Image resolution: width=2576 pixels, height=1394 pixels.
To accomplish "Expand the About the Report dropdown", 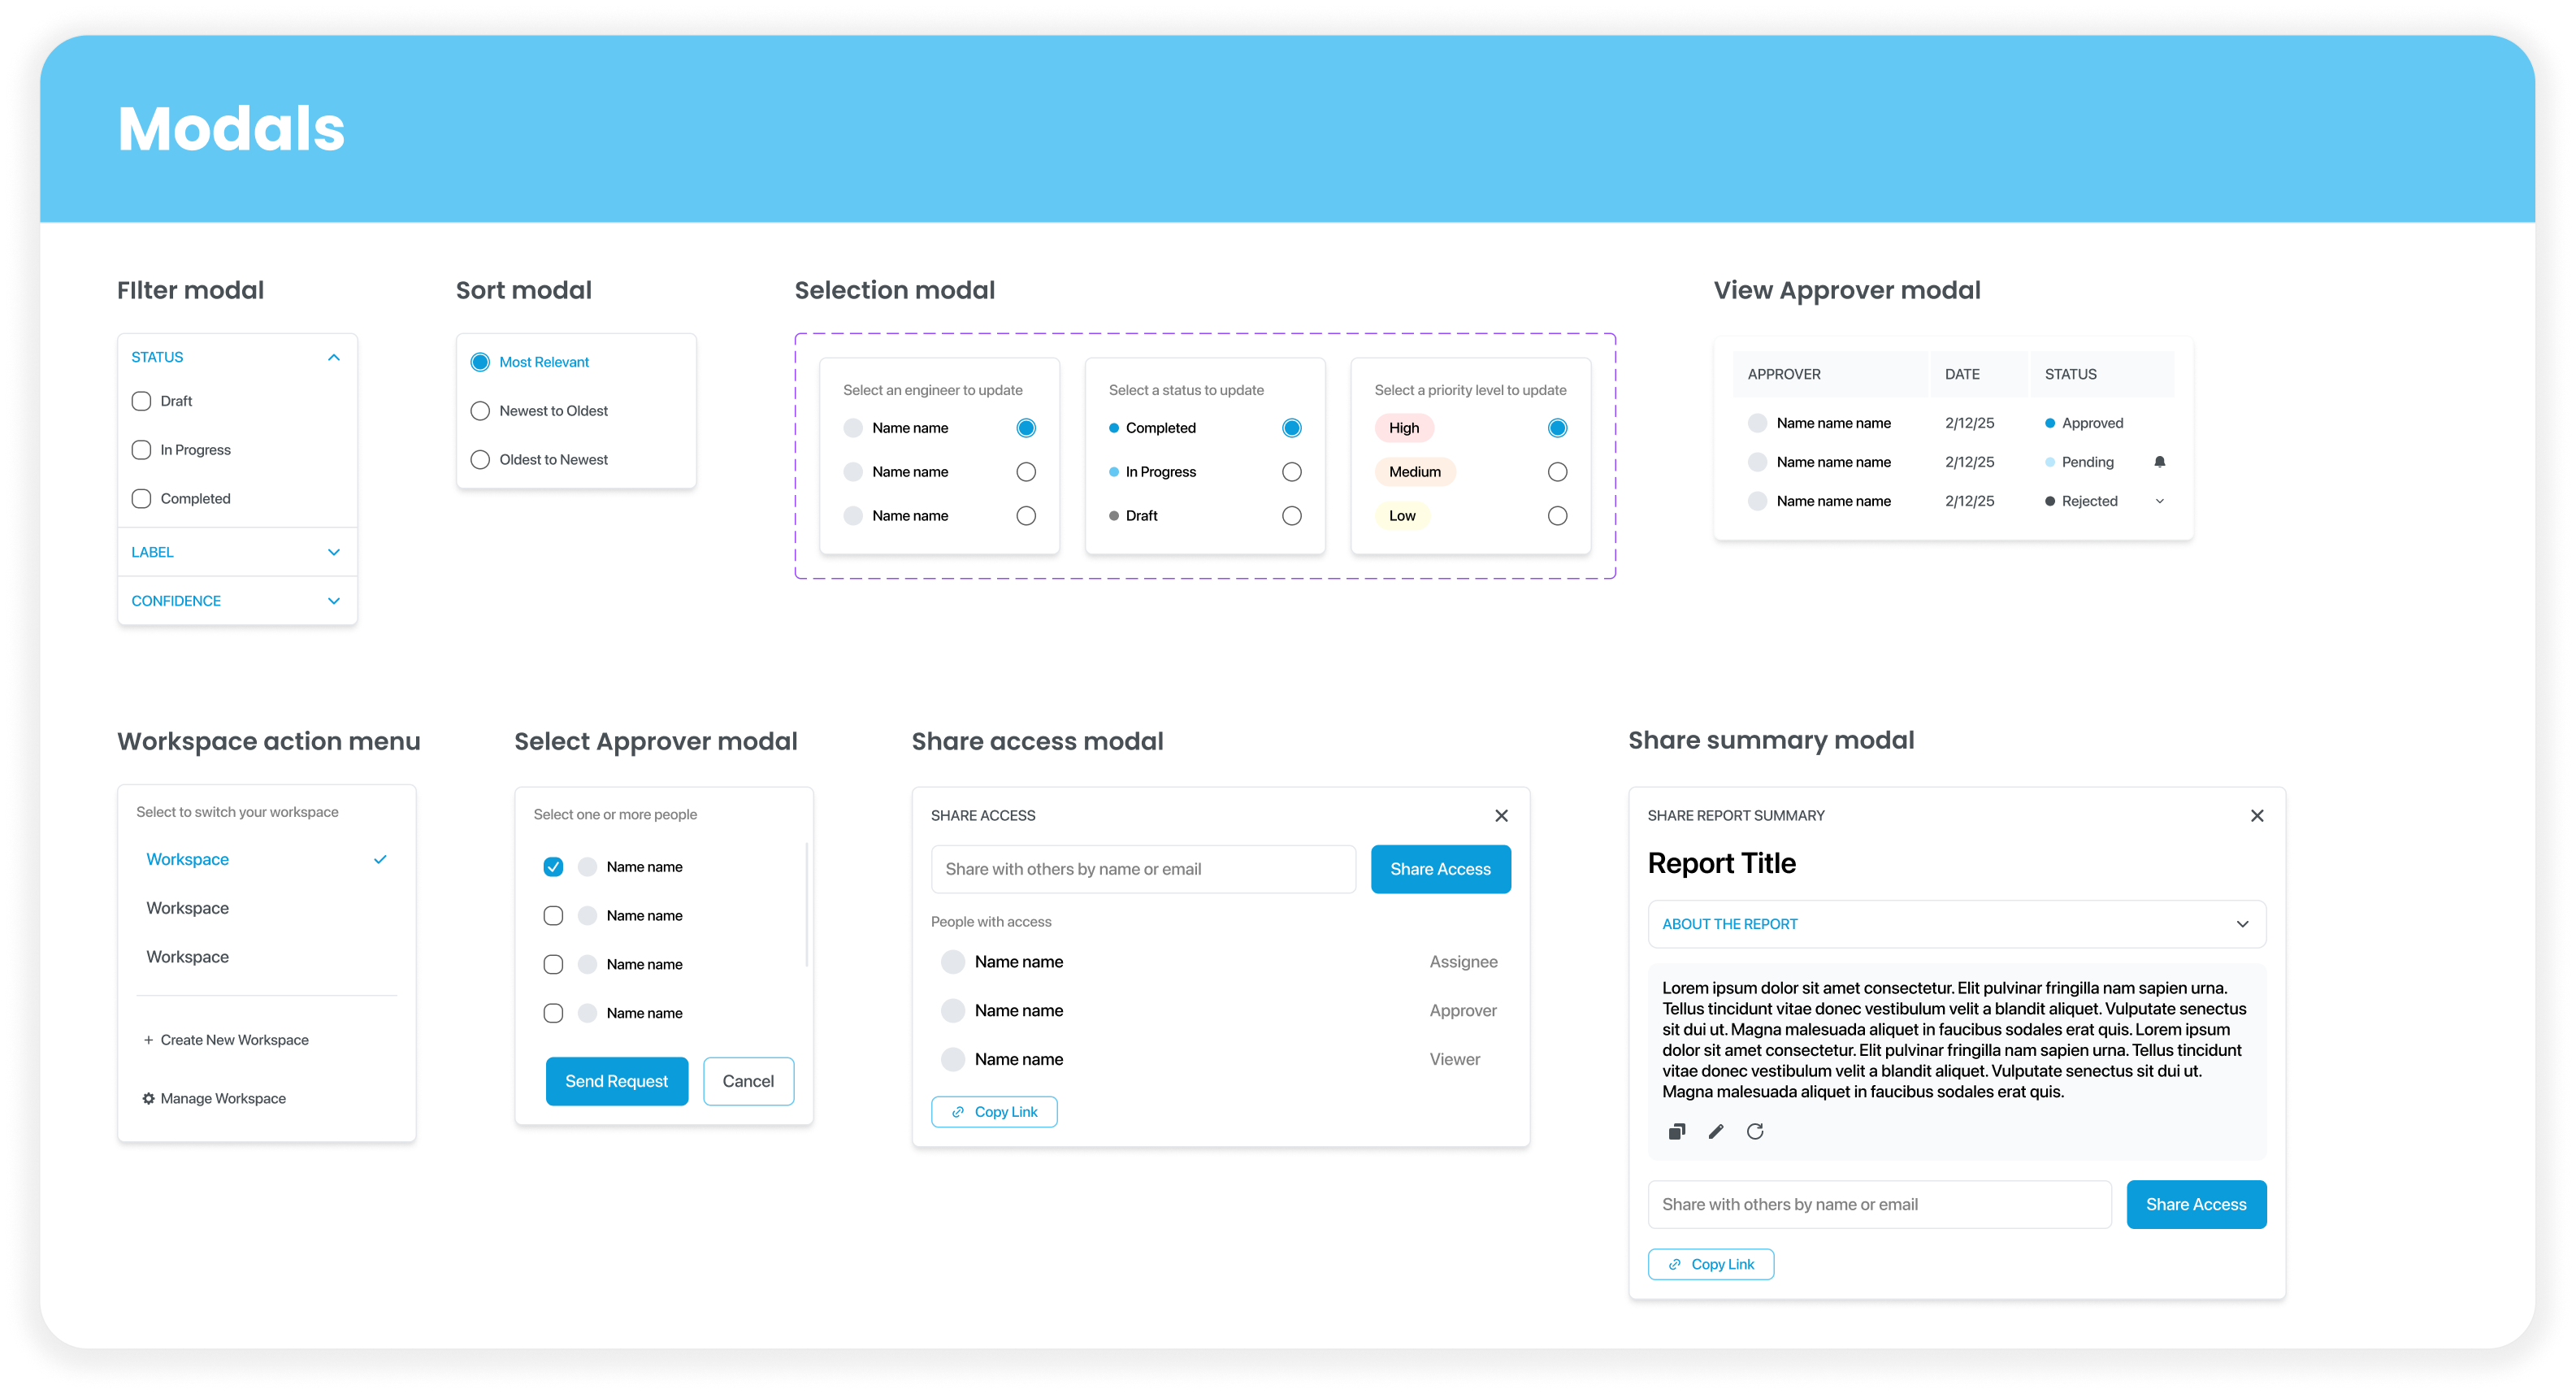I will 2242,924.
